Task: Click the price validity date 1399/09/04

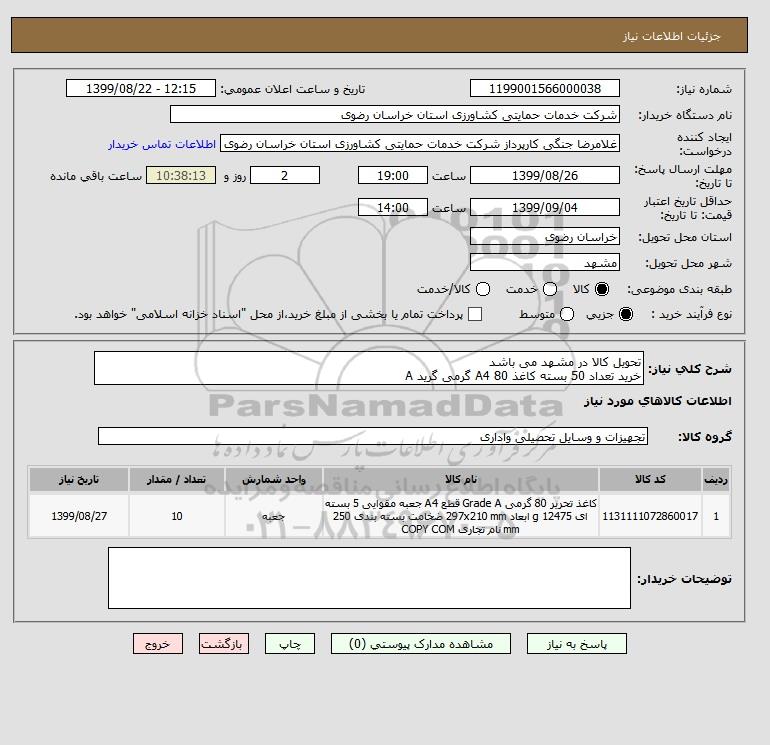Action: coord(545,207)
